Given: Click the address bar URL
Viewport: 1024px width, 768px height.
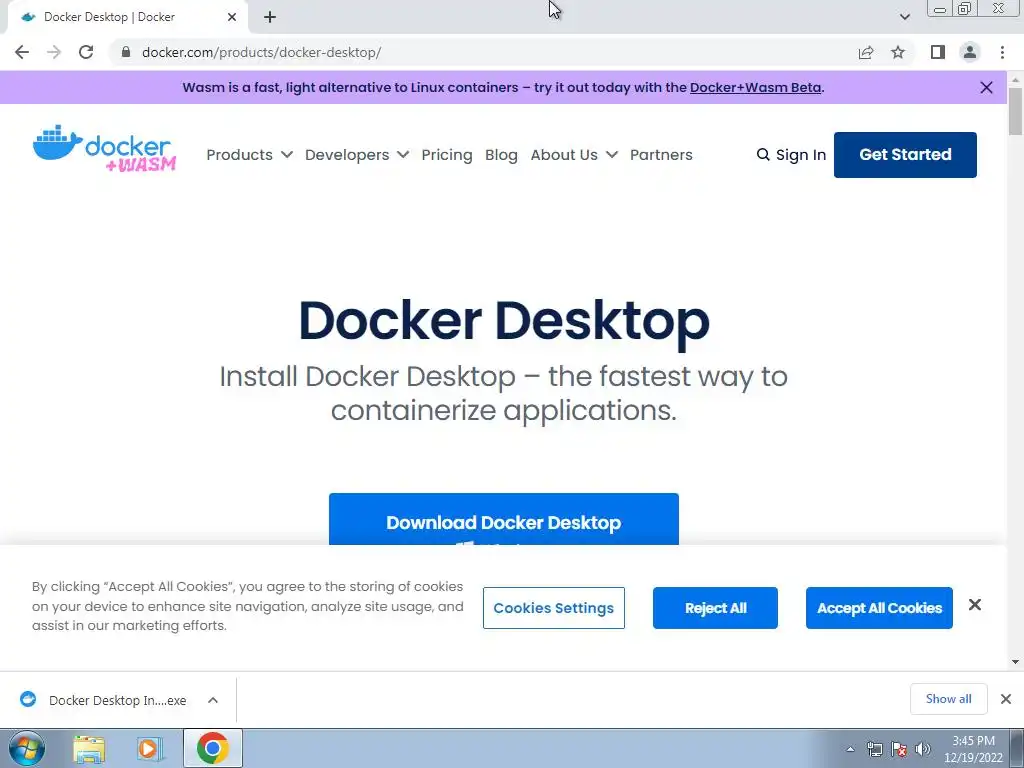Looking at the screenshot, I should click(x=261, y=52).
